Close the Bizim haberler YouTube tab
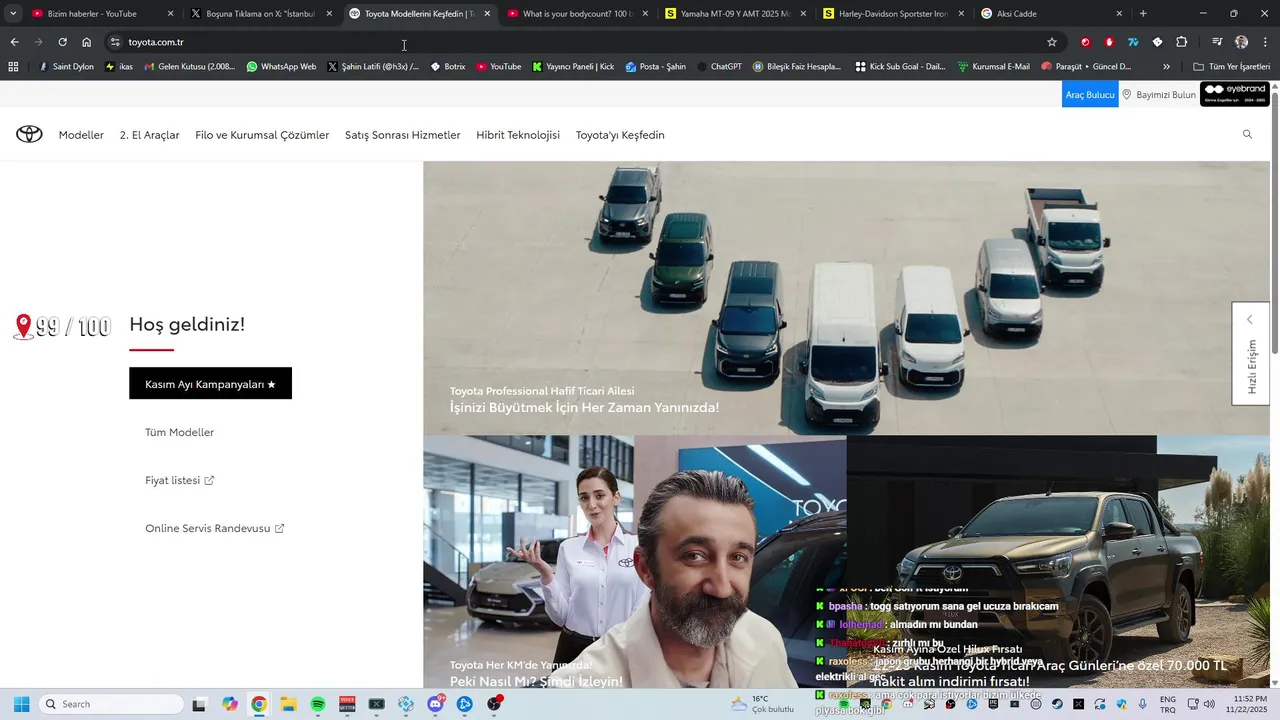The height and width of the screenshot is (720, 1280). pyautogui.click(x=170, y=14)
